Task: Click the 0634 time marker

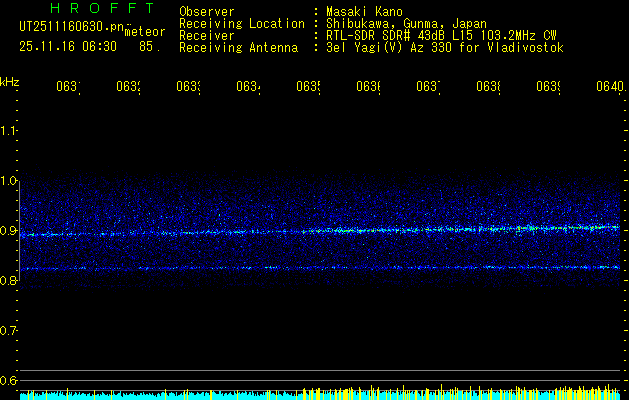Action: [x=248, y=86]
